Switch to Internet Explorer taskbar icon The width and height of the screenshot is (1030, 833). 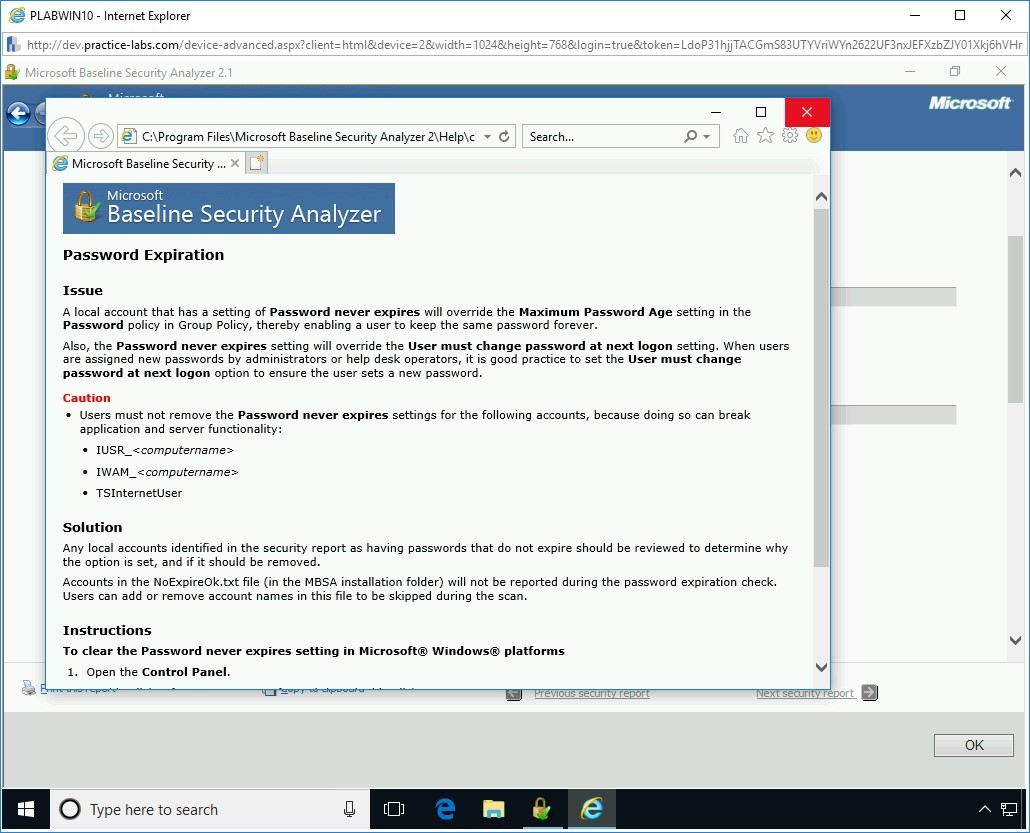click(591, 809)
